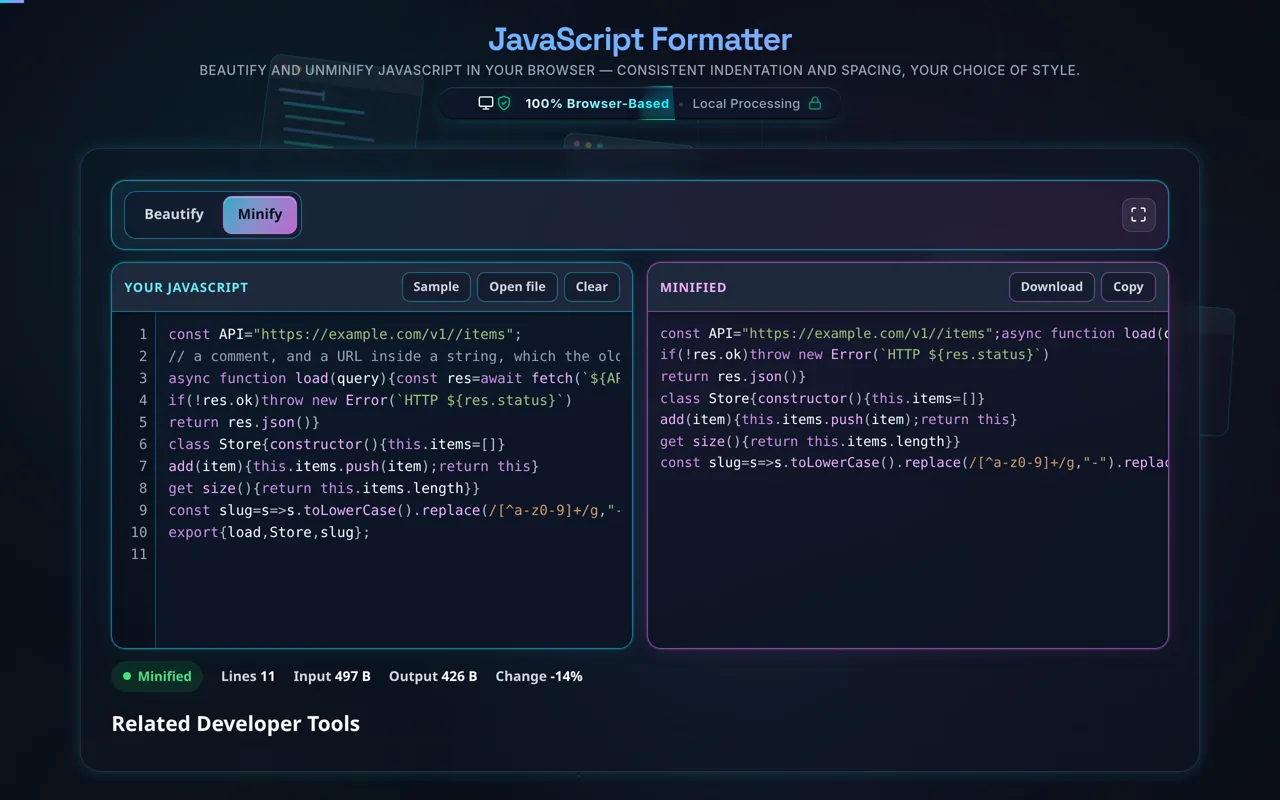Download the minified output
This screenshot has width=1280, height=800.
[x=1052, y=287]
